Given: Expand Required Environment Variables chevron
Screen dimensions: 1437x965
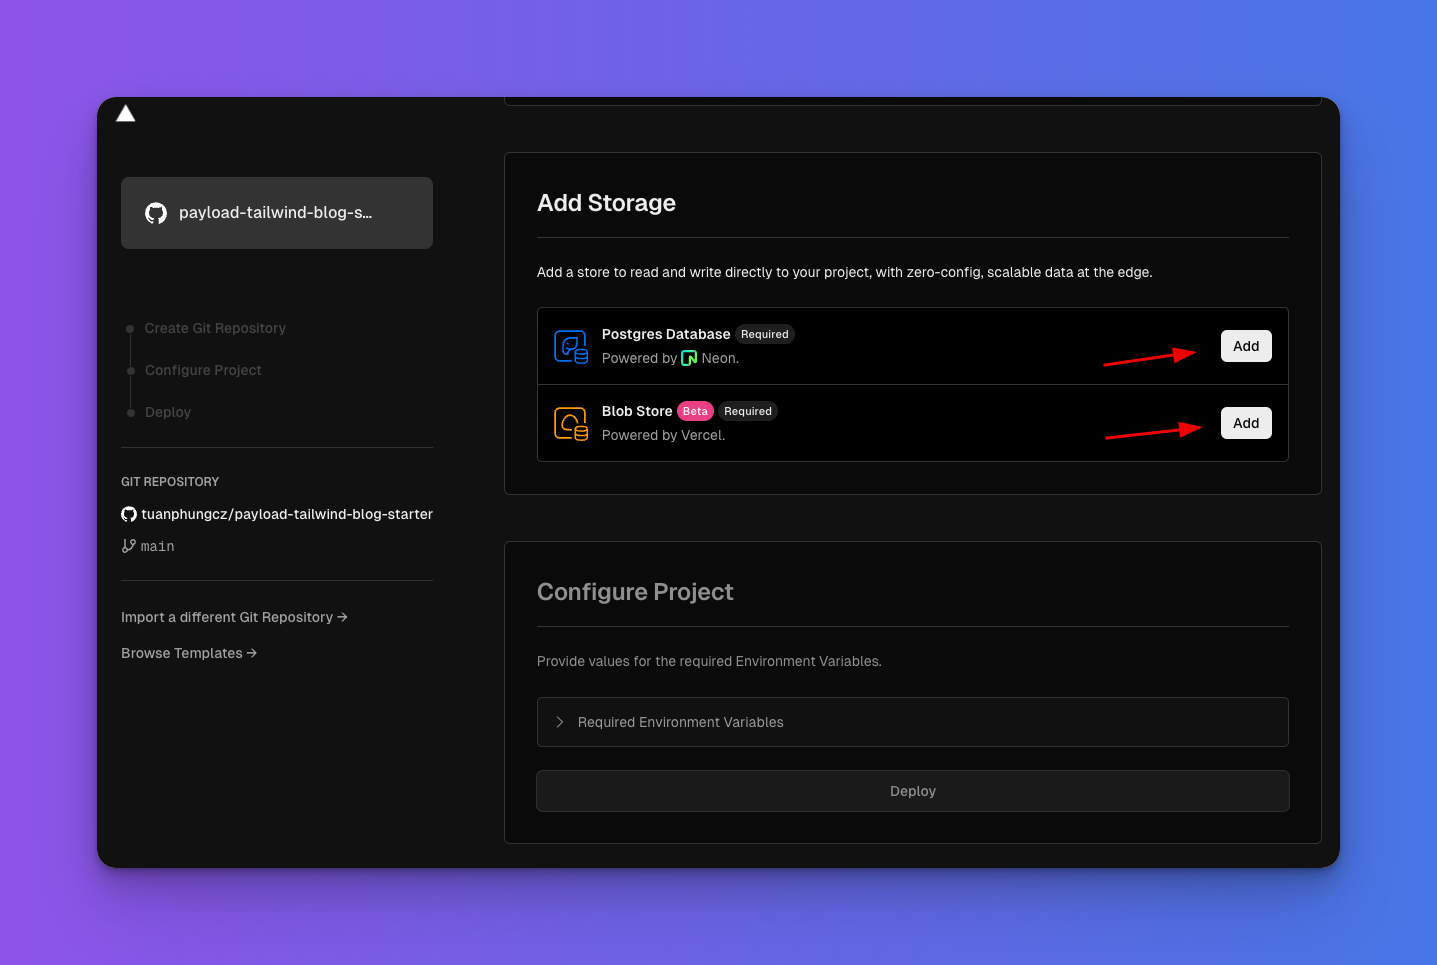Looking at the screenshot, I should pyautogui.click(x=560, y=722).
